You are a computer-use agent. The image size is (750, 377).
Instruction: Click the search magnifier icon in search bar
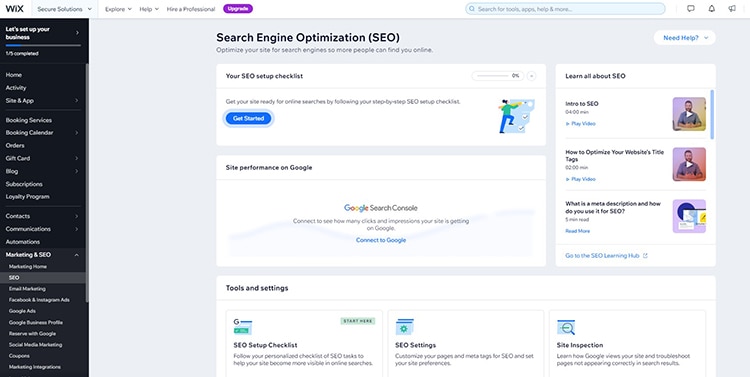472,9
